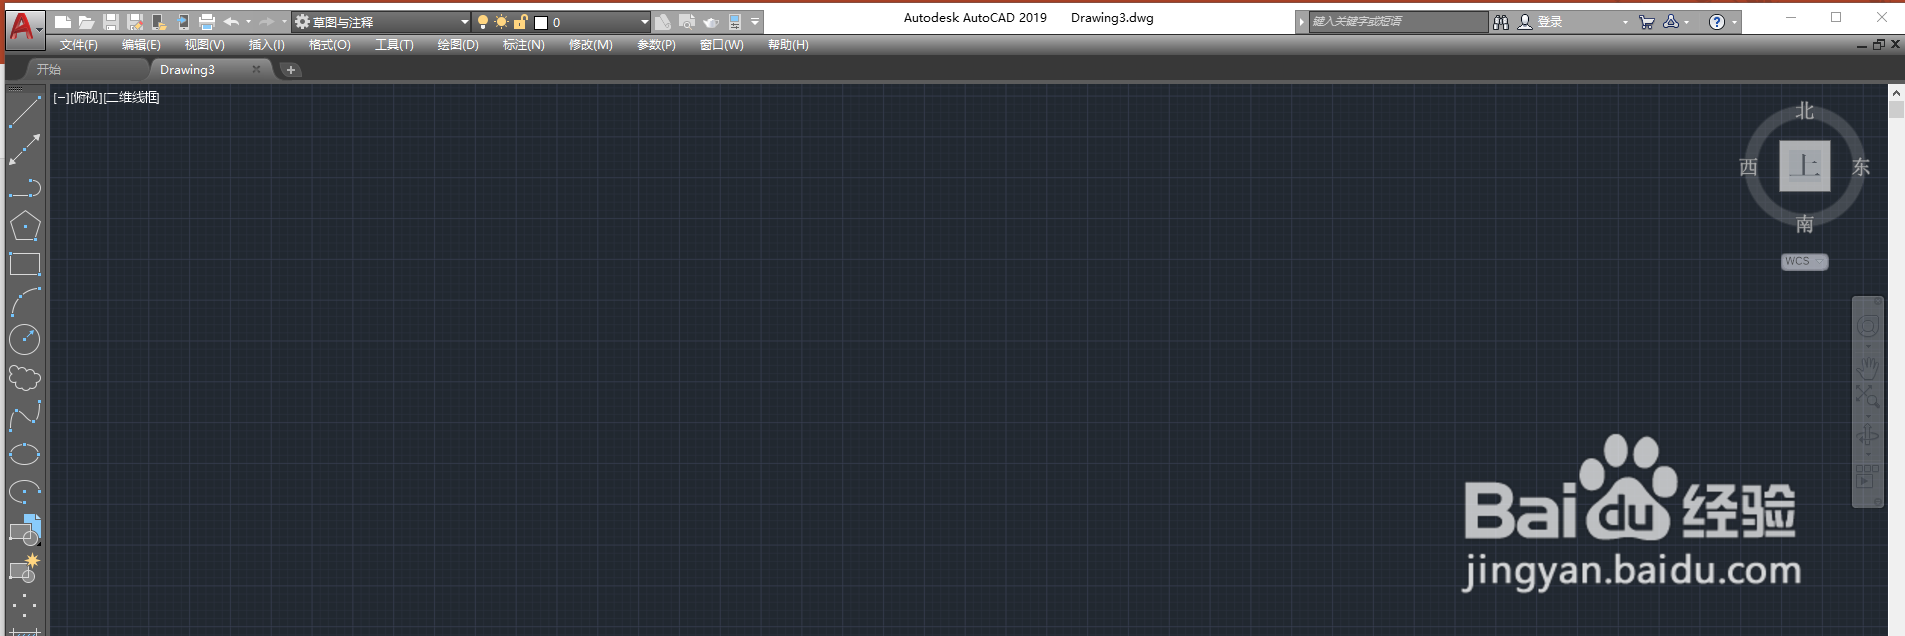Click the Pan hand in navigation bar

1867,367
